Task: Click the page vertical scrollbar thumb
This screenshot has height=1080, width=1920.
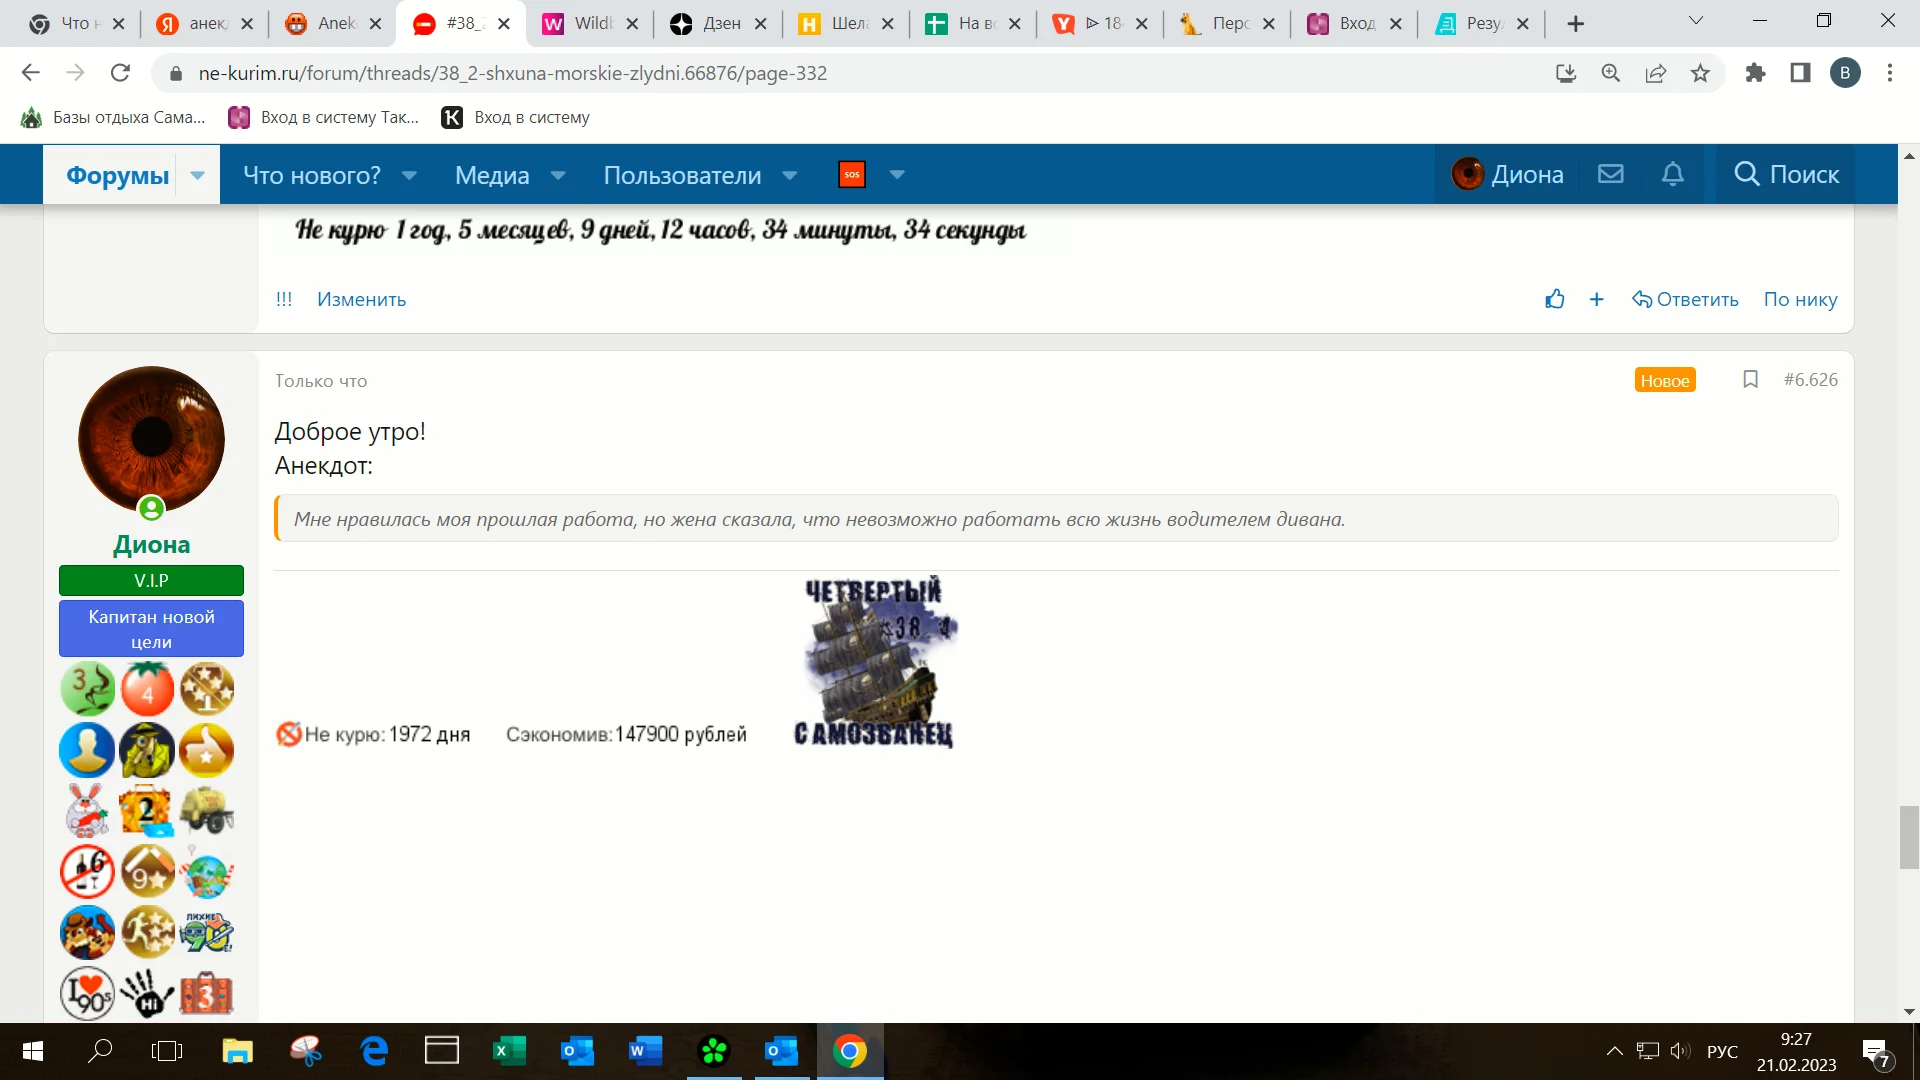Action: click(x=1909, y=836)
